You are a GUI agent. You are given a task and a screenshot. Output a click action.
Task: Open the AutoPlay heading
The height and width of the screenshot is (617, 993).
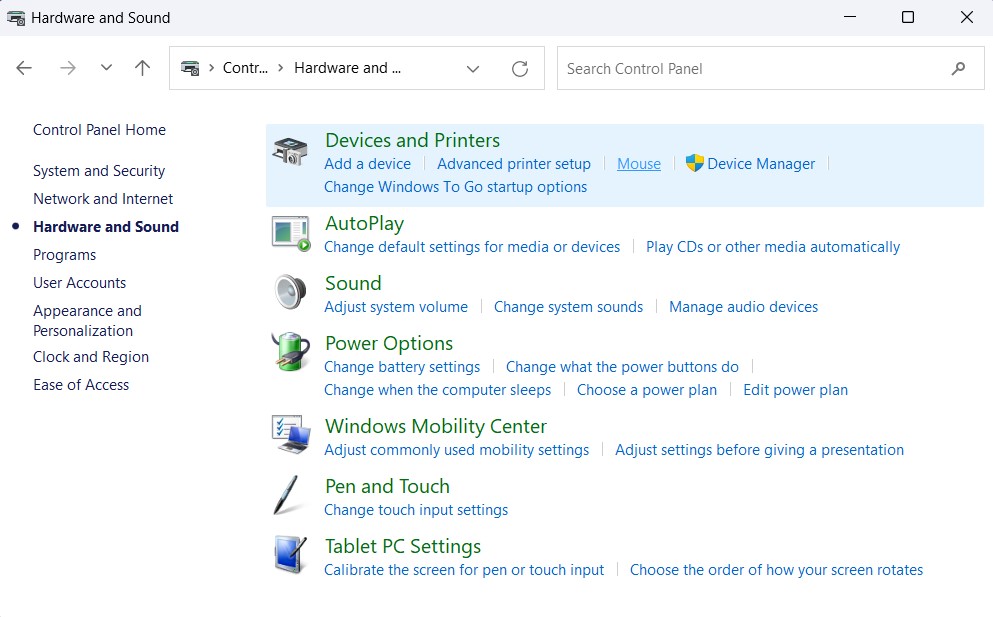pos(364,224)
